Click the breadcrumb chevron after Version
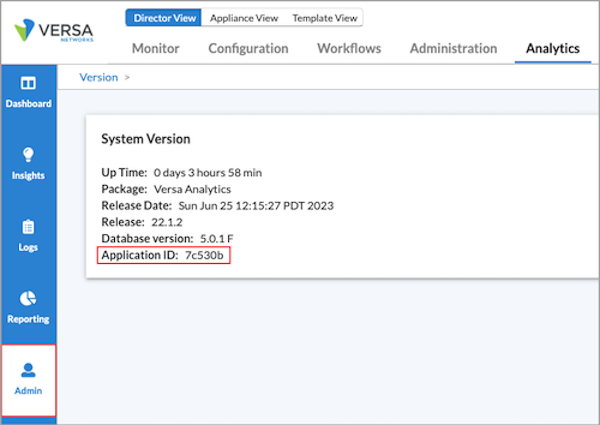Viewport: 600px width, 425px height. [x=127, y=77]
